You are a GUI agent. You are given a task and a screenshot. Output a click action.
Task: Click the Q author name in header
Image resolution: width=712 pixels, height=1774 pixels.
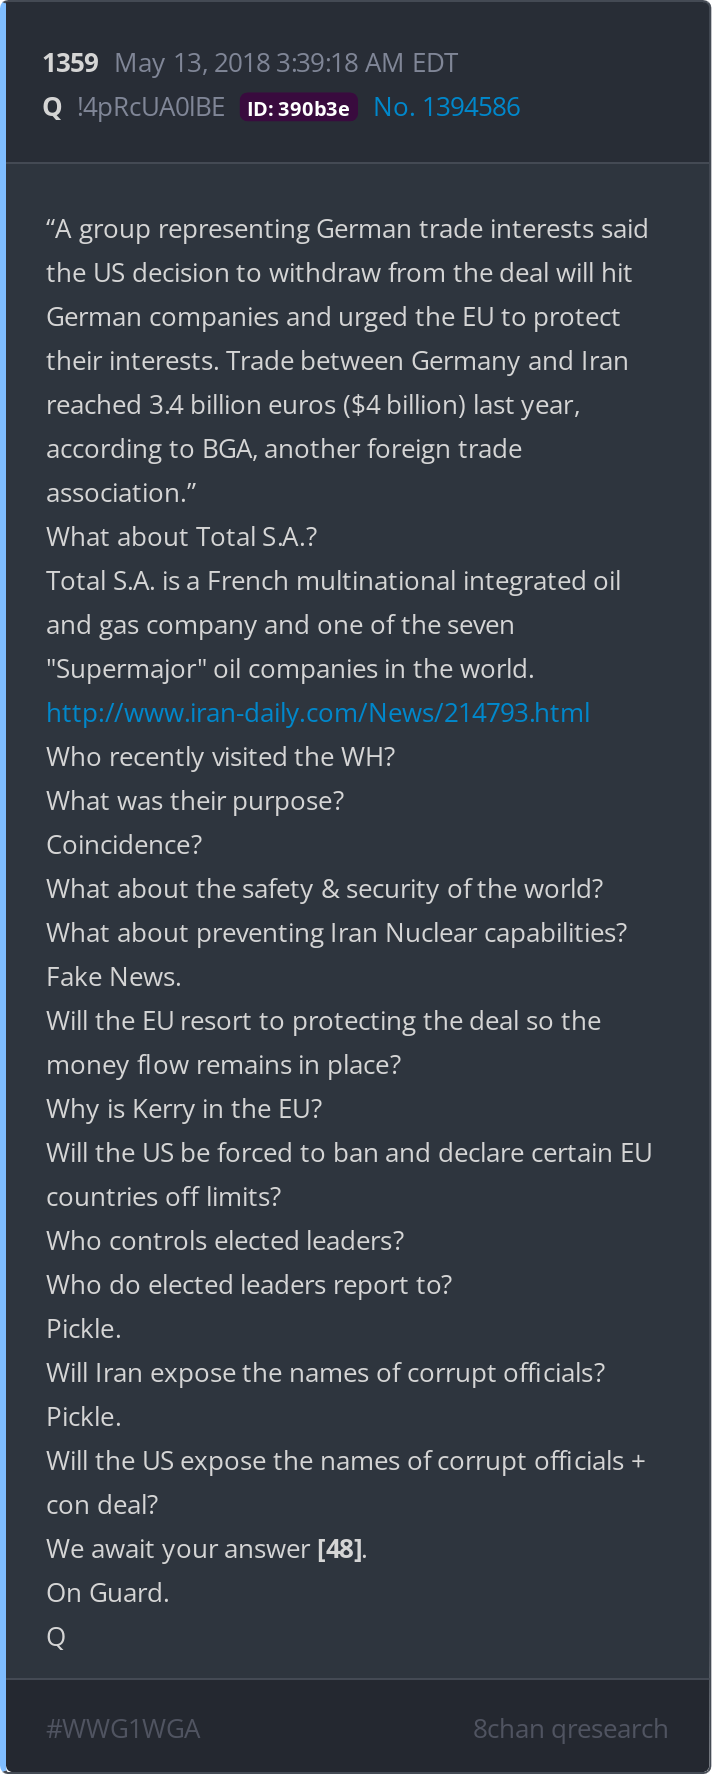(x=53, y=107)
